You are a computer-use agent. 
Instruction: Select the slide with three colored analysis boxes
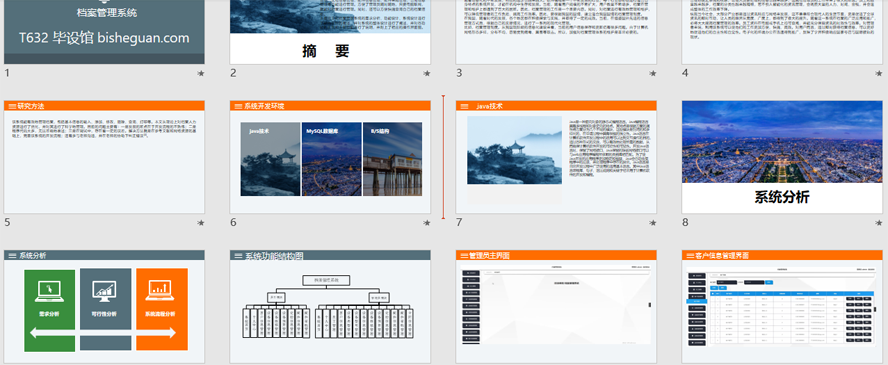(x=104, y=307)
